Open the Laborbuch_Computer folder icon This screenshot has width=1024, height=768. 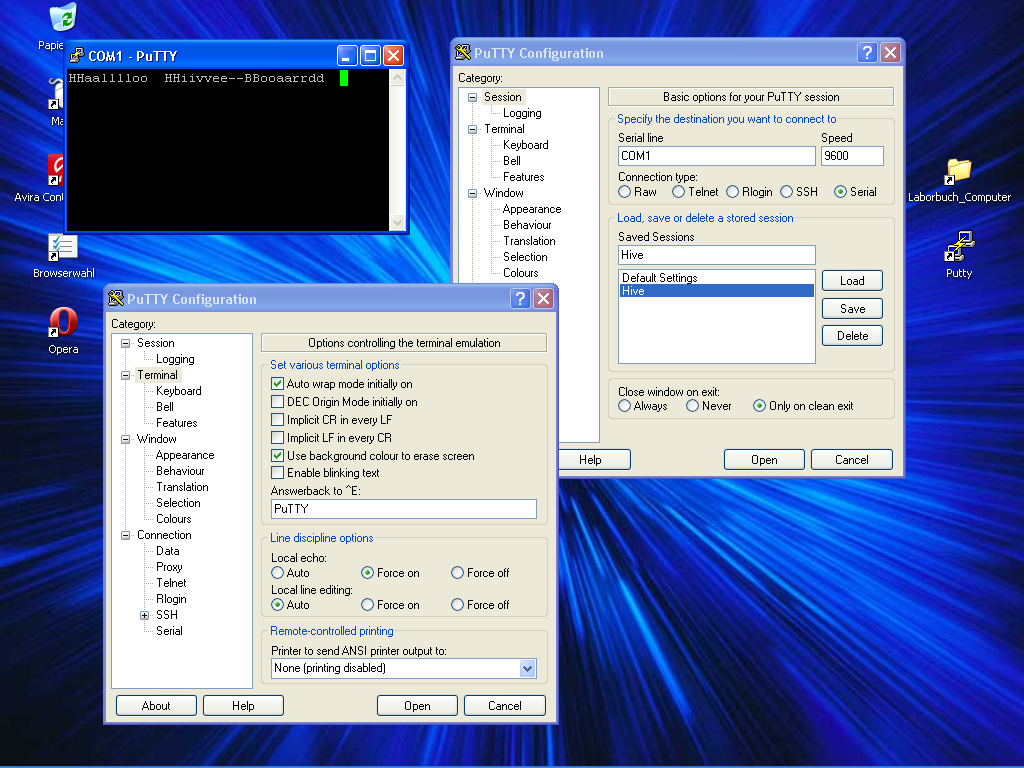[959, 172]
